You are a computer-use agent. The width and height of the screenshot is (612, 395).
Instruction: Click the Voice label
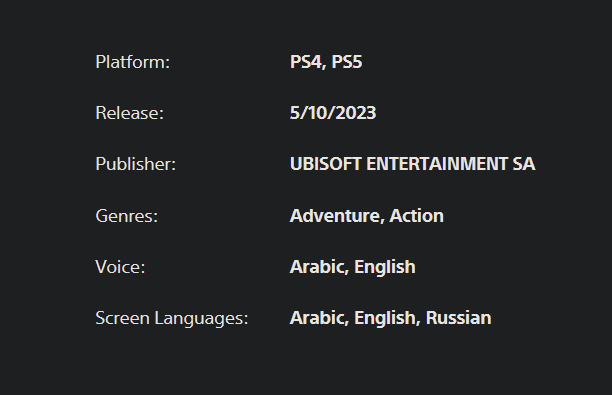[120, 267]
